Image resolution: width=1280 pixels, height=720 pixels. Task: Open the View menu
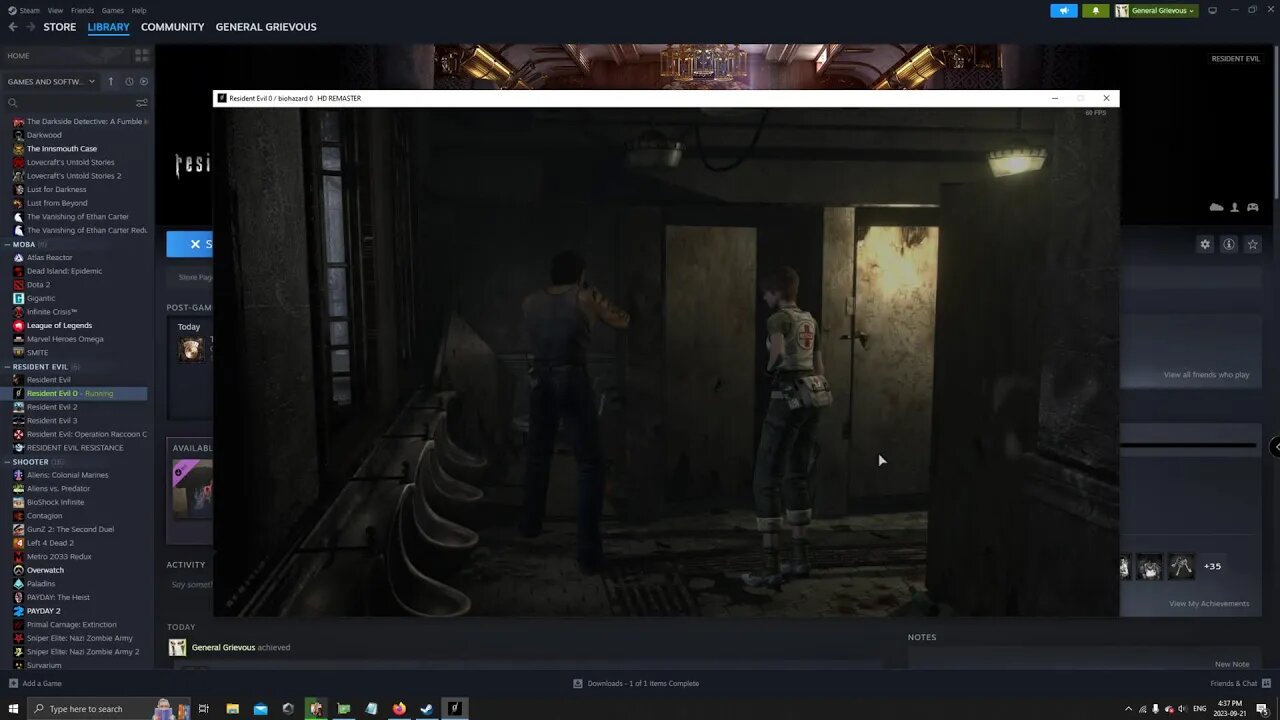[55, 10]
